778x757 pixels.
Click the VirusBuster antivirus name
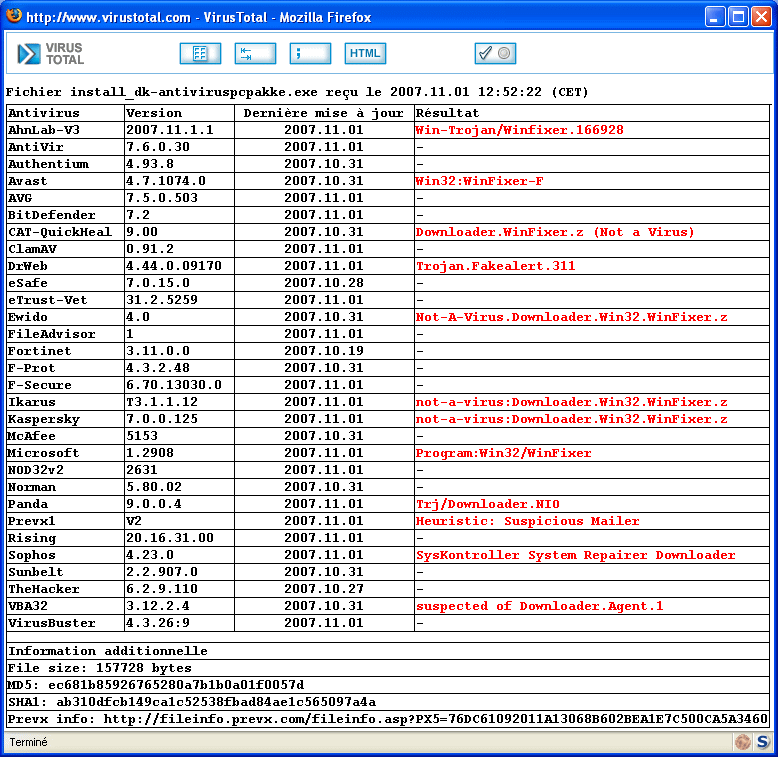click(52, 623)
